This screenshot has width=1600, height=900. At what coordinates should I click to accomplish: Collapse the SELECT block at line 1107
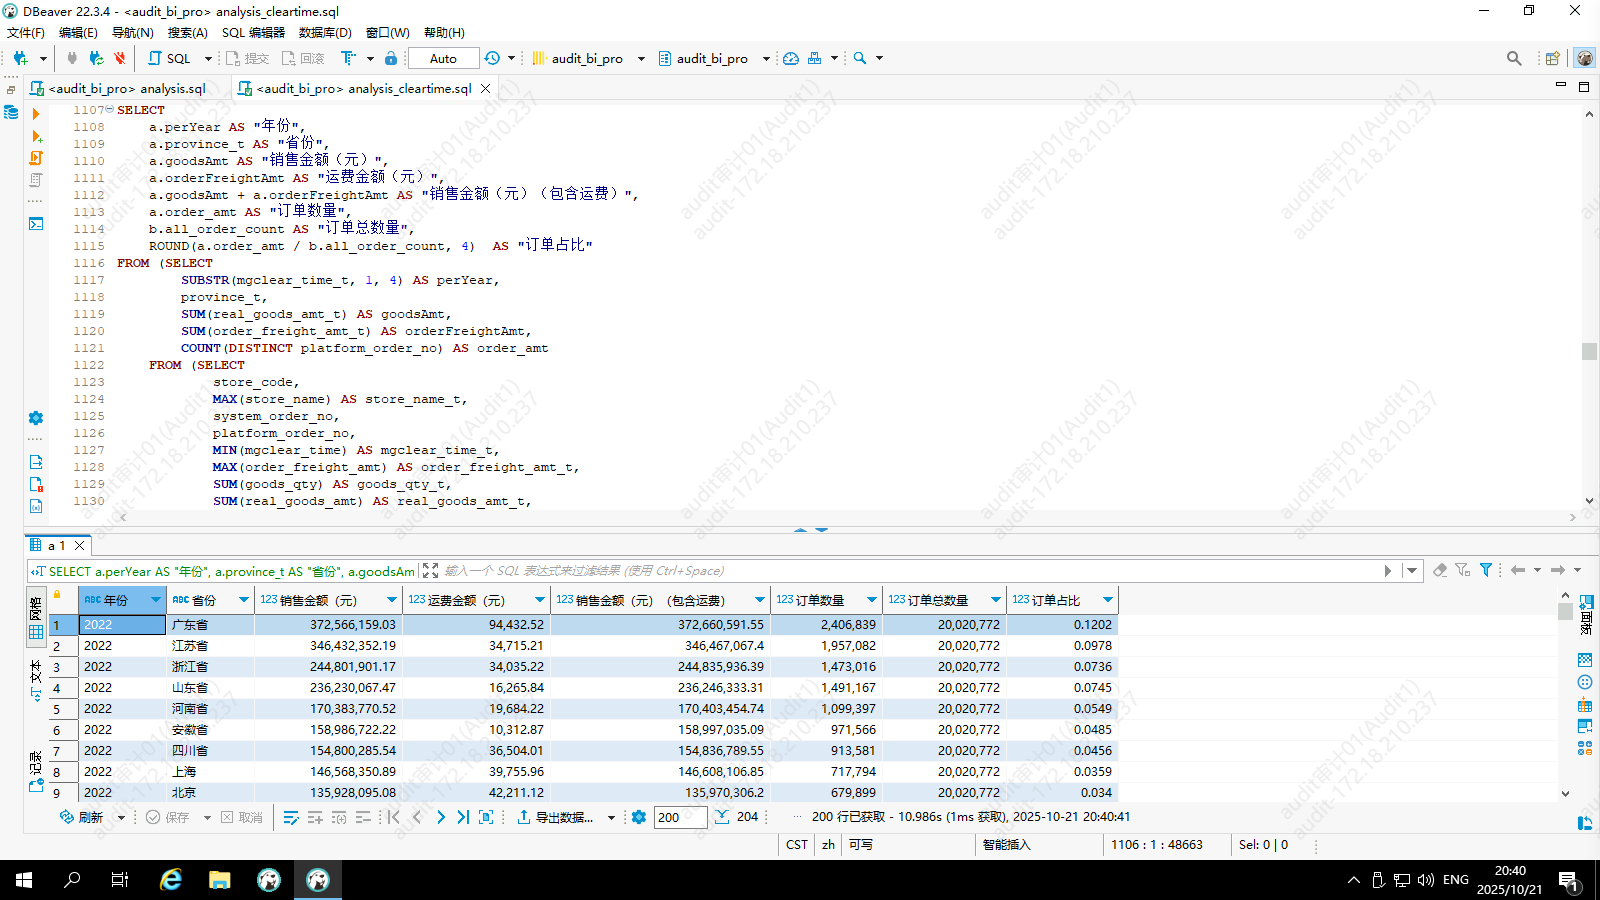109,110
